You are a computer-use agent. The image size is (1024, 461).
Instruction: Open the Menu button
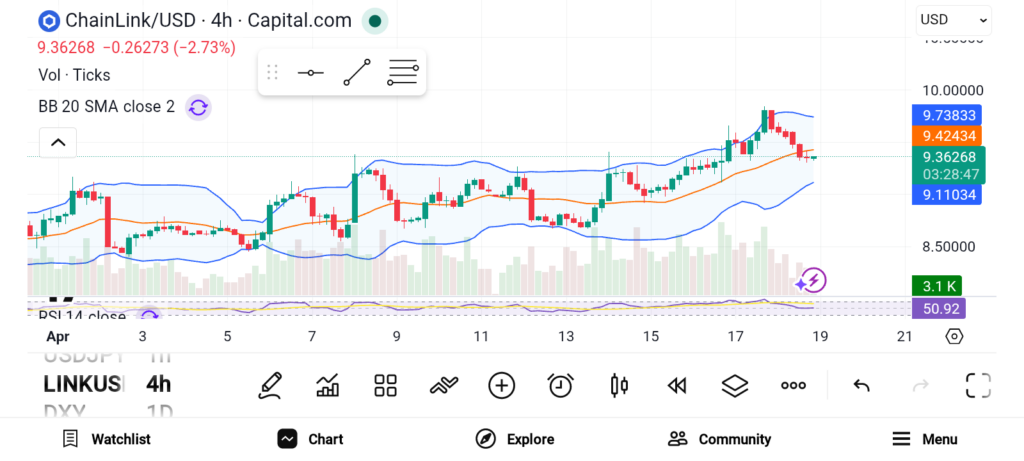pos(925,439)
